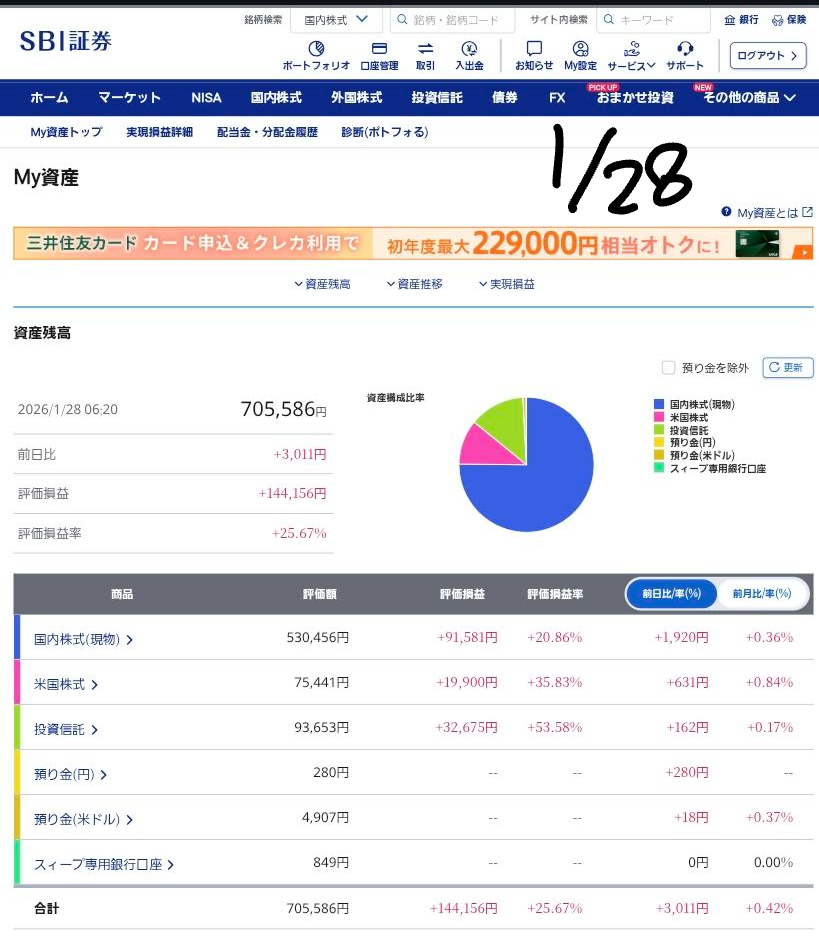
Task: Open the お知らせ notifications icon
Action: (x=534, y=49)
